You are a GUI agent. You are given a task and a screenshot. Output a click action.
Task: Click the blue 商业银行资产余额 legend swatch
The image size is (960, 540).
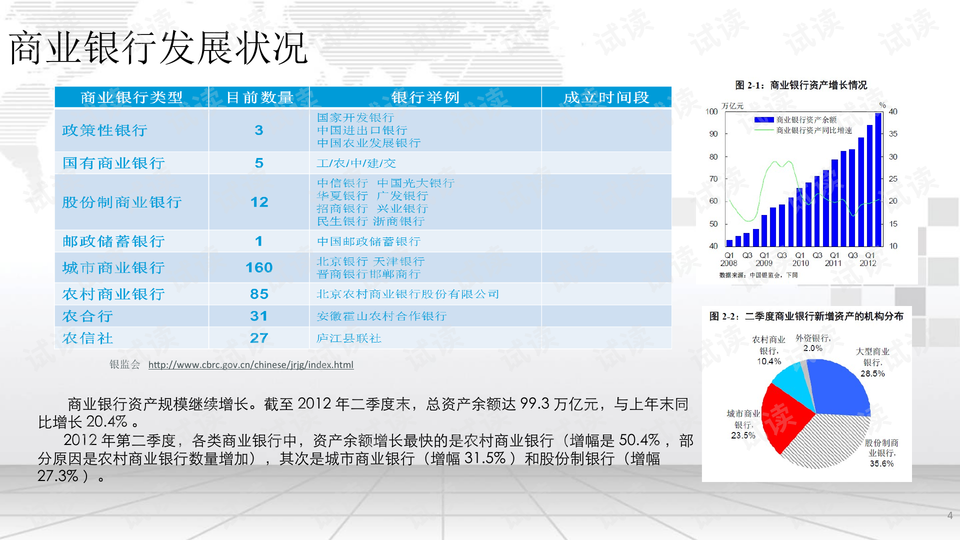pyautogui.click(x=763, y=119)
